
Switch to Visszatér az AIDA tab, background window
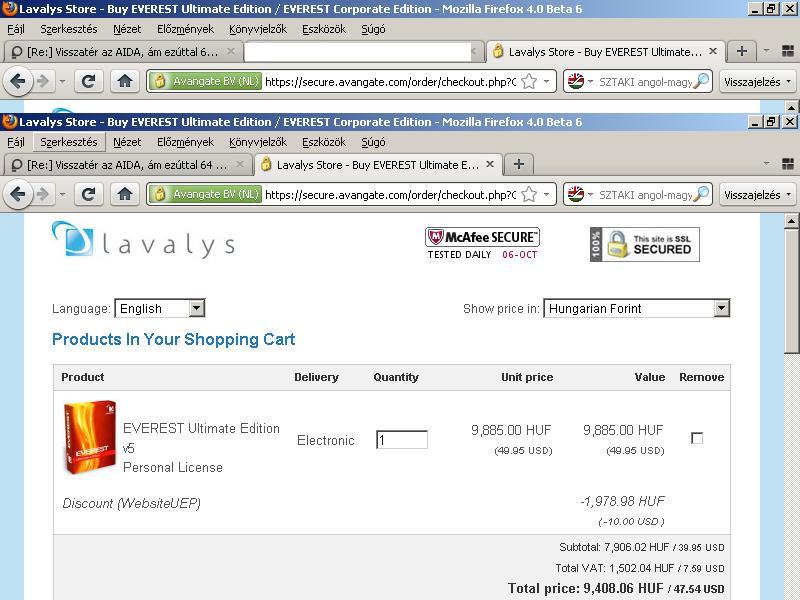(x=122, y=52)
